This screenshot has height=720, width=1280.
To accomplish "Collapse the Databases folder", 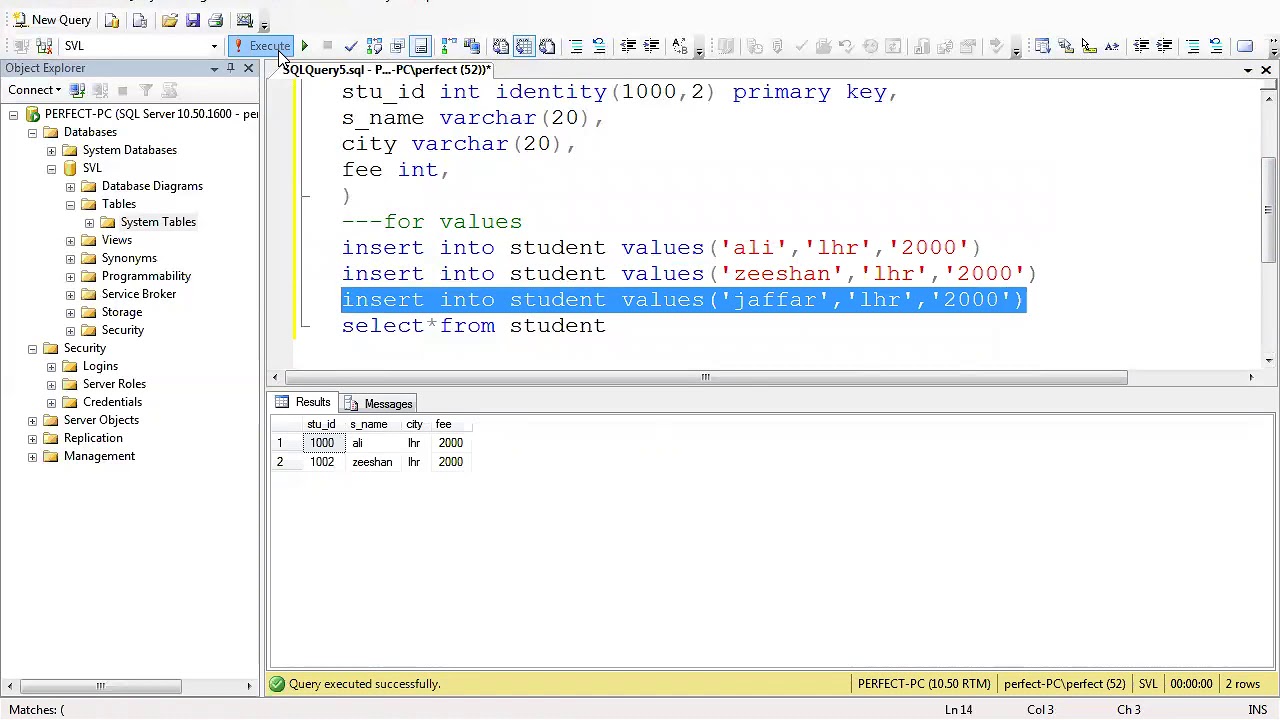I will (32, 132).
